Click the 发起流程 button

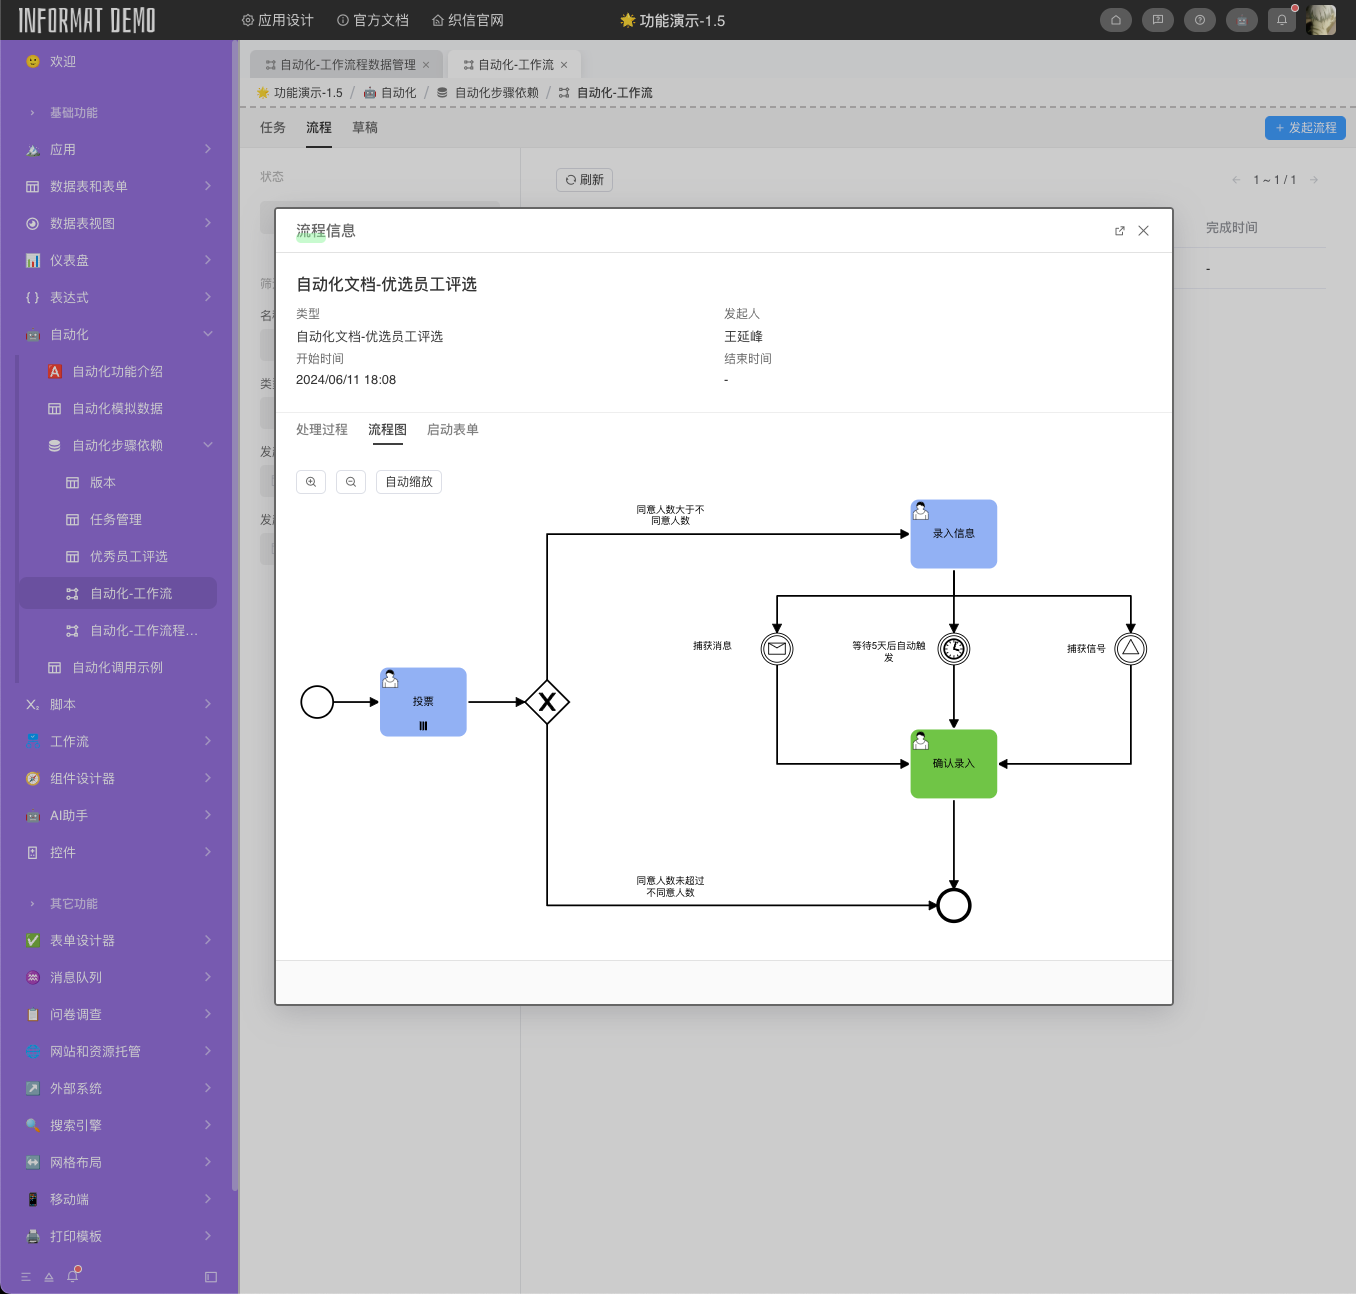click(x=1305, y=128)
